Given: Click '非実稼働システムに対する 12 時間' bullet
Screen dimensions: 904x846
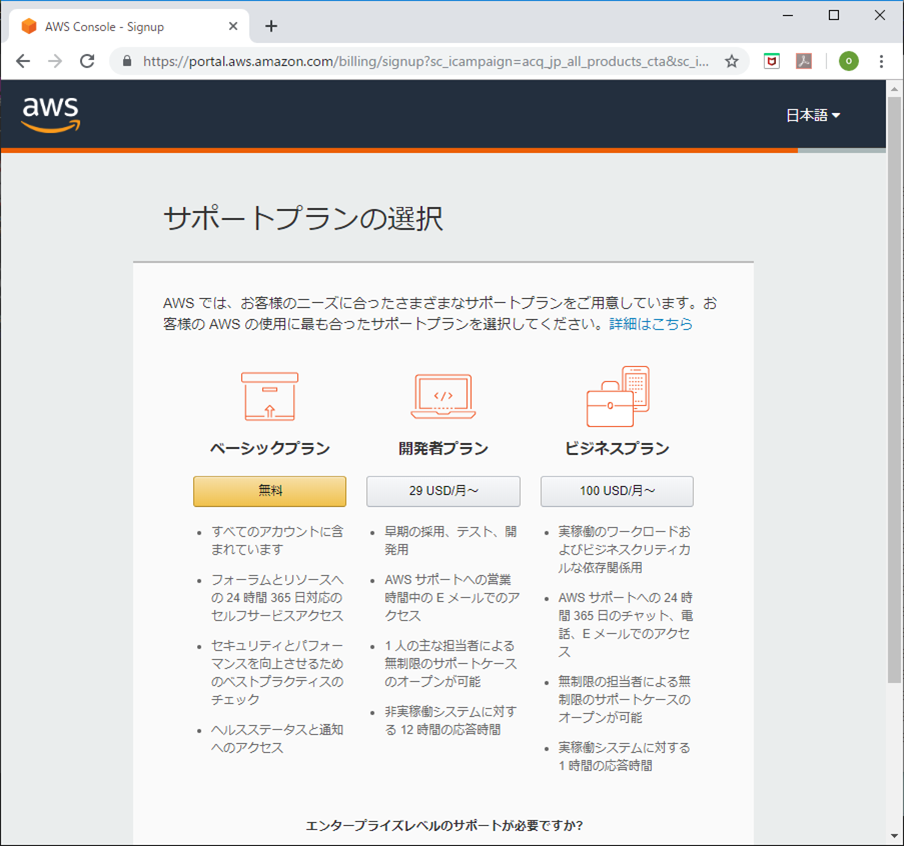Looking at the screenshot, I should point(451,720).
